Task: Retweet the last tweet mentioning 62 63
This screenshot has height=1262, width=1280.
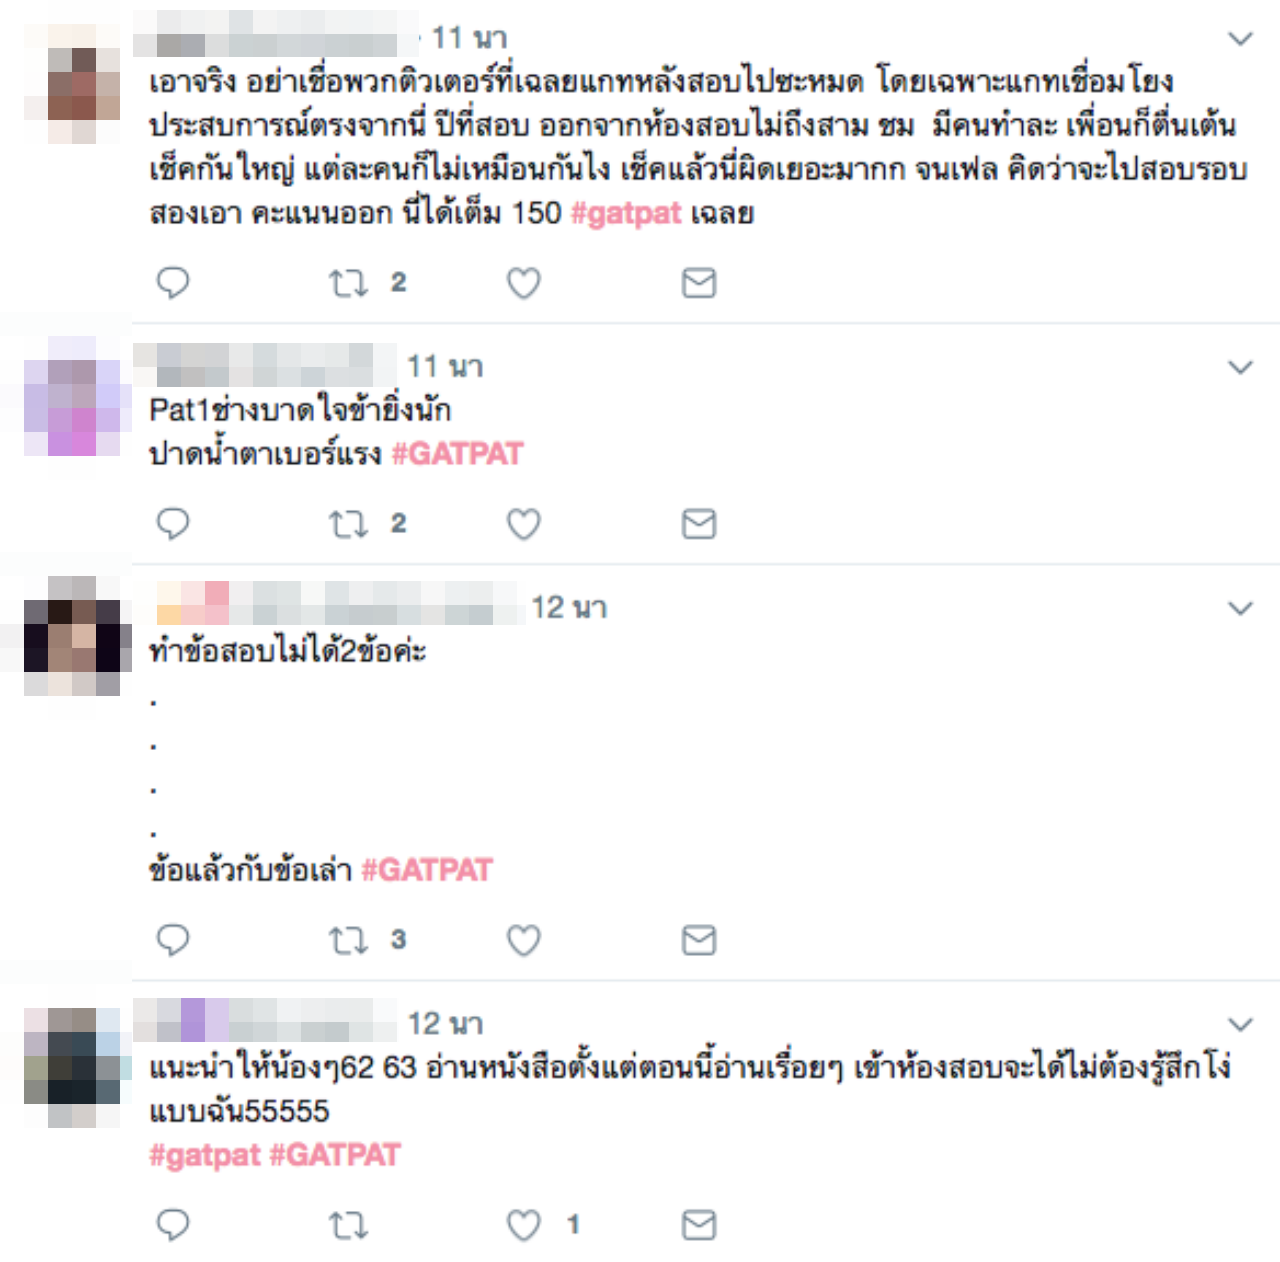Action: (349, 1225)
